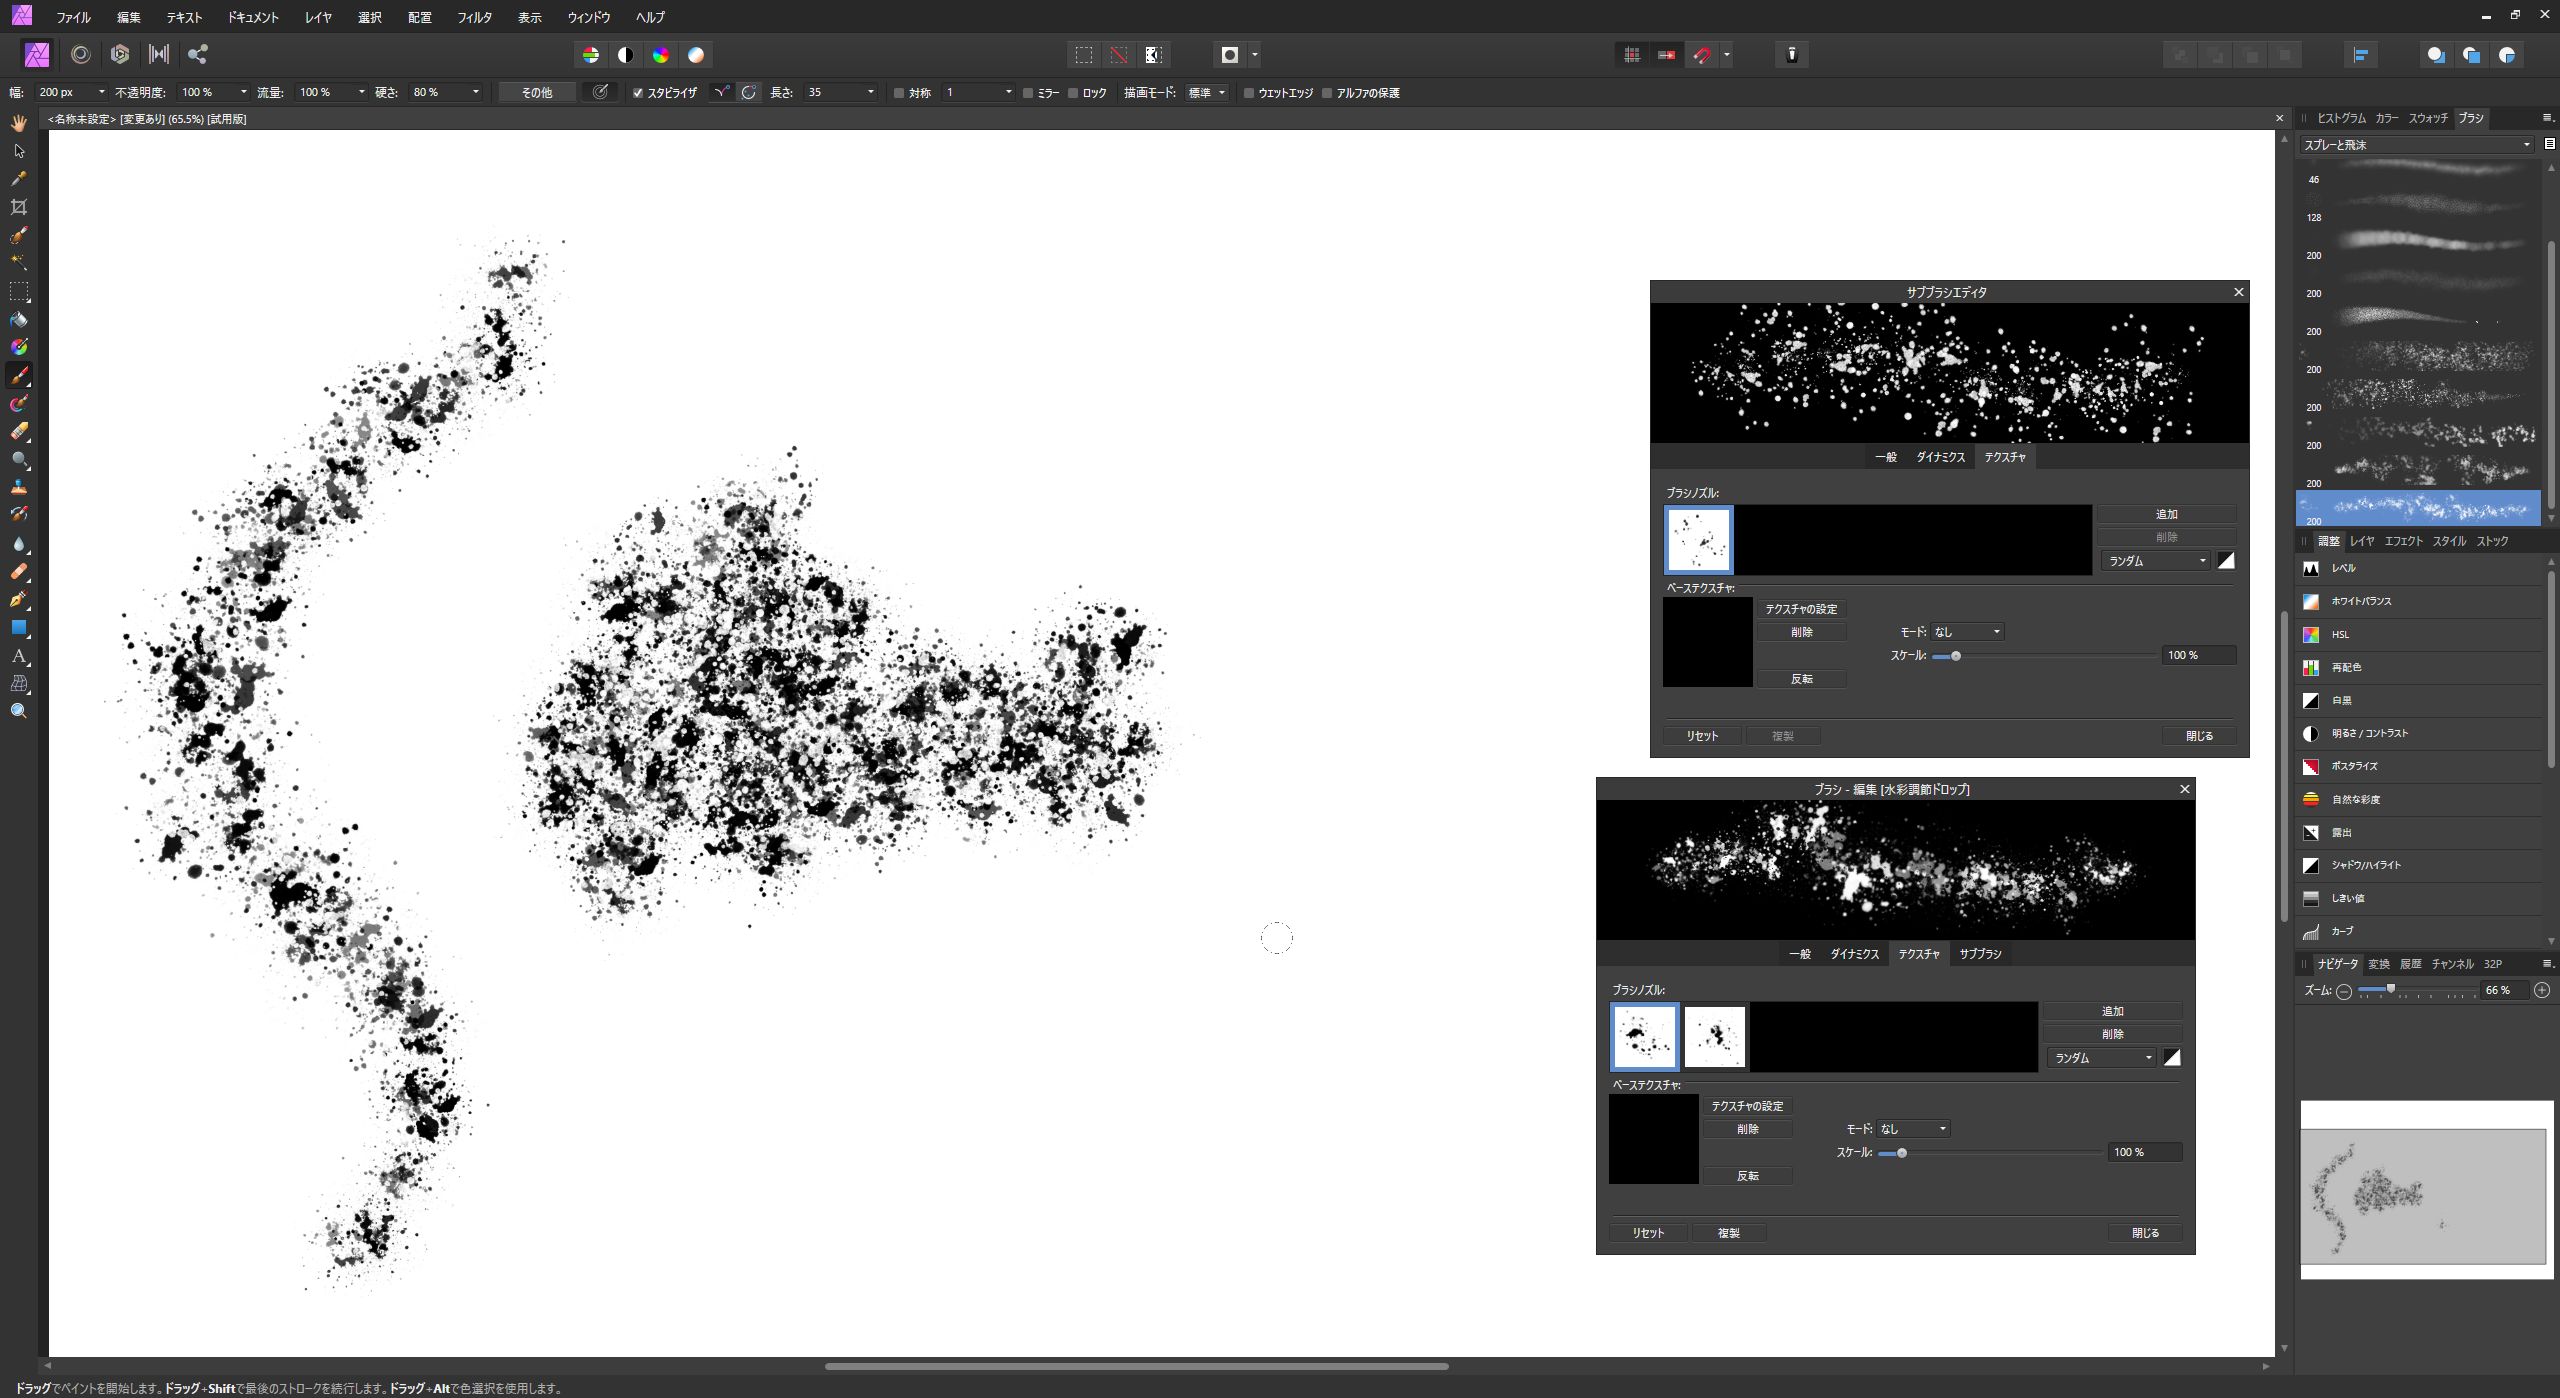Image resolution: width=2560 pixels, height=1398 pixels.
Task: Select the Artistic Text tool
Action: pyautogui.click(x=19, y=656)
